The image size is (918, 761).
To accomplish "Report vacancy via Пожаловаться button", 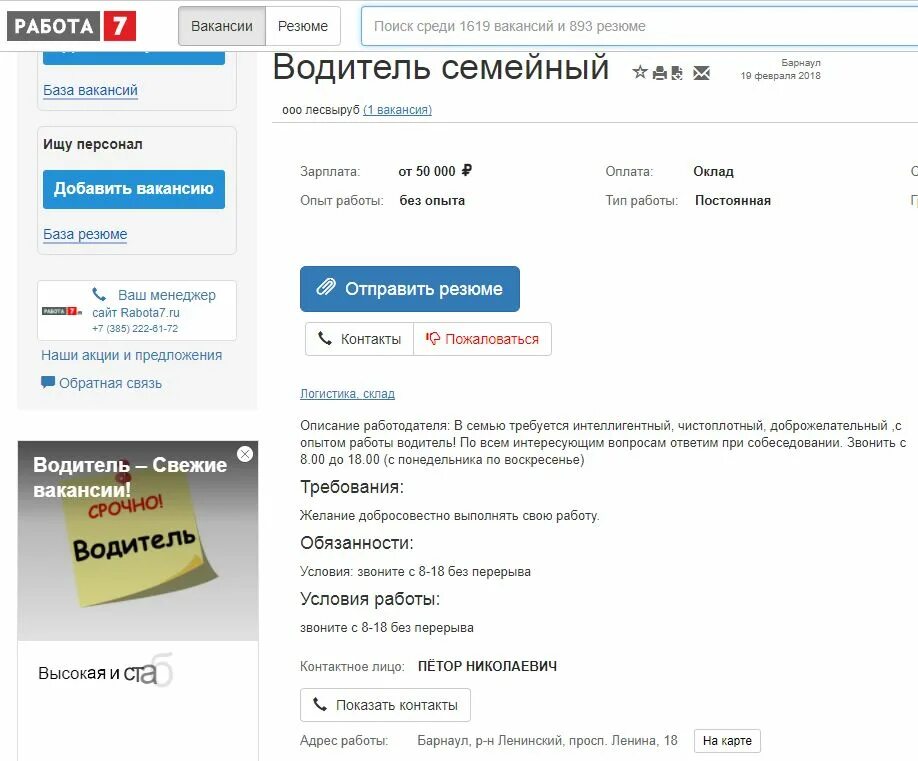I will click(482, 339).
